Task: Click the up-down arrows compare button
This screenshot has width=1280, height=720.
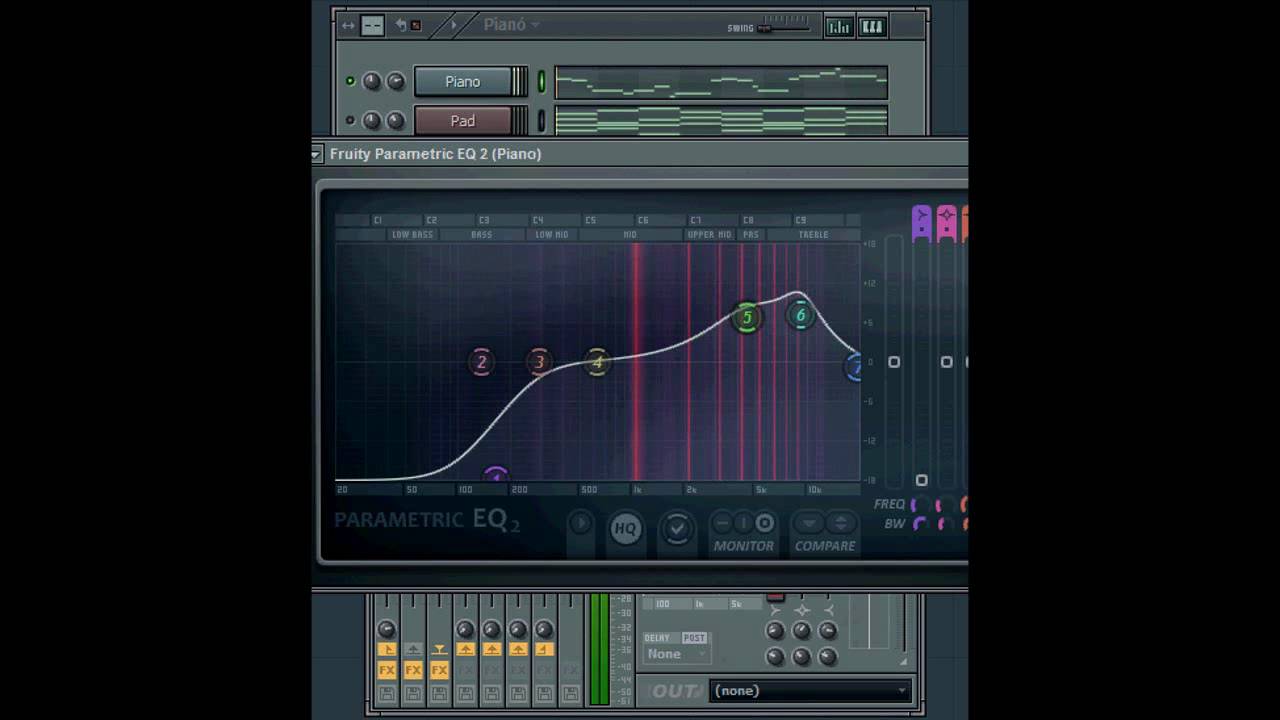Action: [840, 523]
